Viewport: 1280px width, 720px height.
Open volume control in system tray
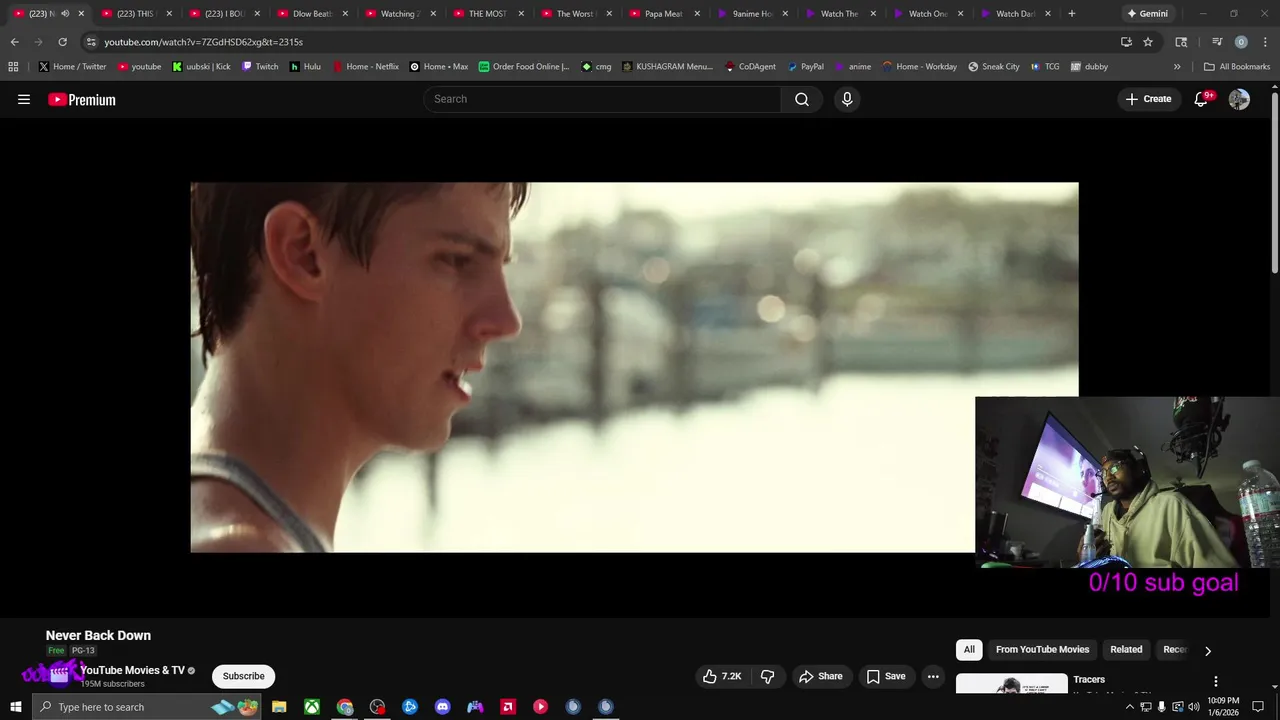point(1194,707)
